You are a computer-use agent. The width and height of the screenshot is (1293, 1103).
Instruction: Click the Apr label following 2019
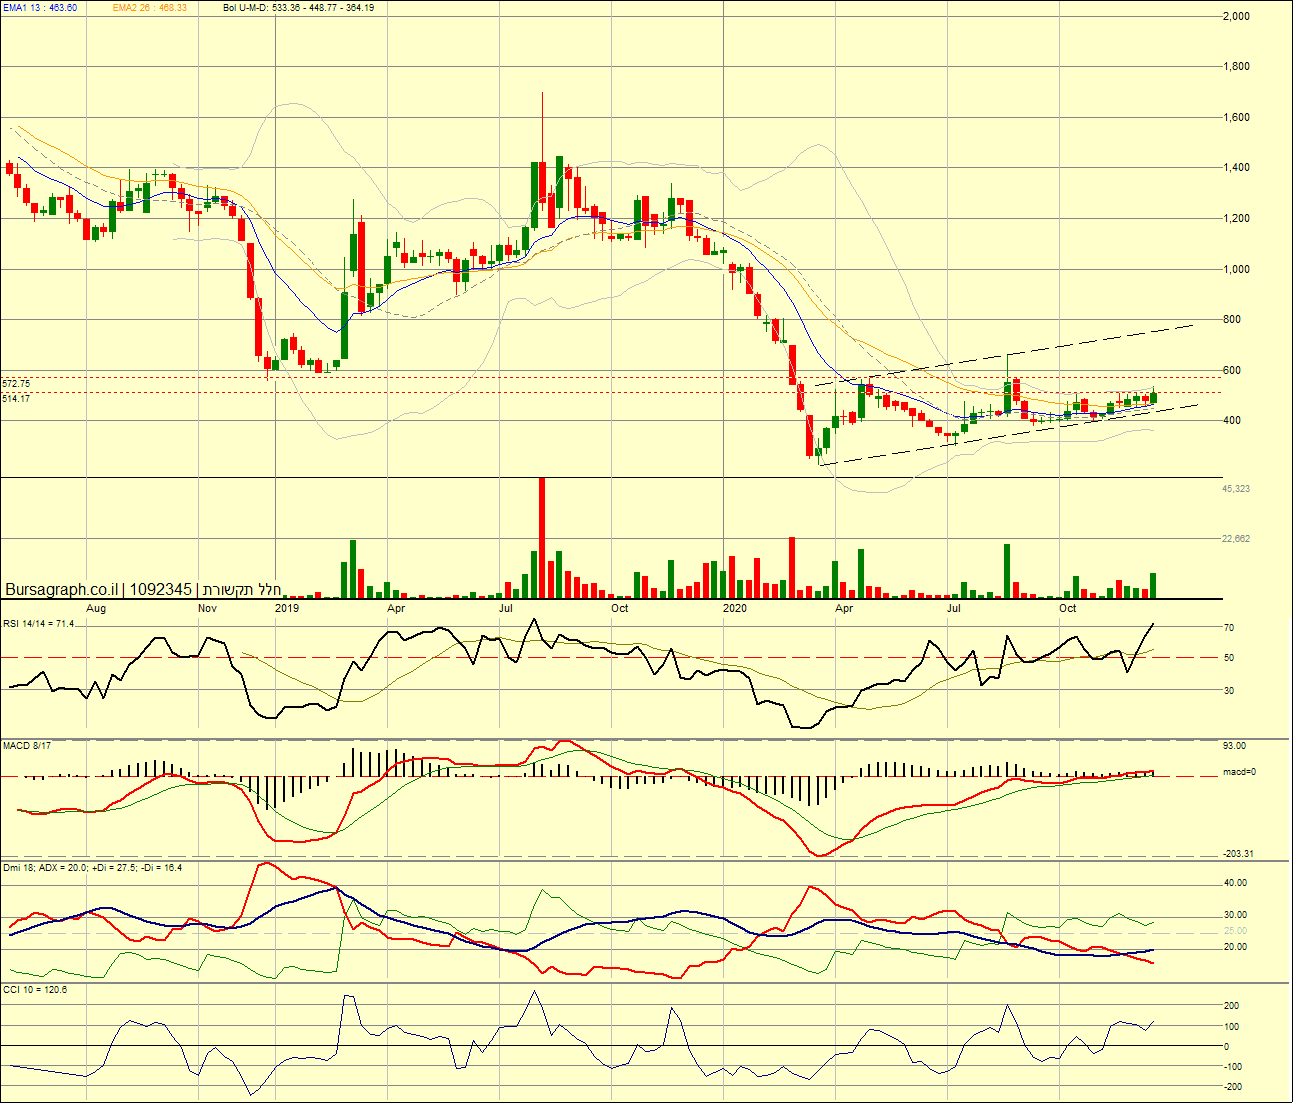(x=396, y=608)
